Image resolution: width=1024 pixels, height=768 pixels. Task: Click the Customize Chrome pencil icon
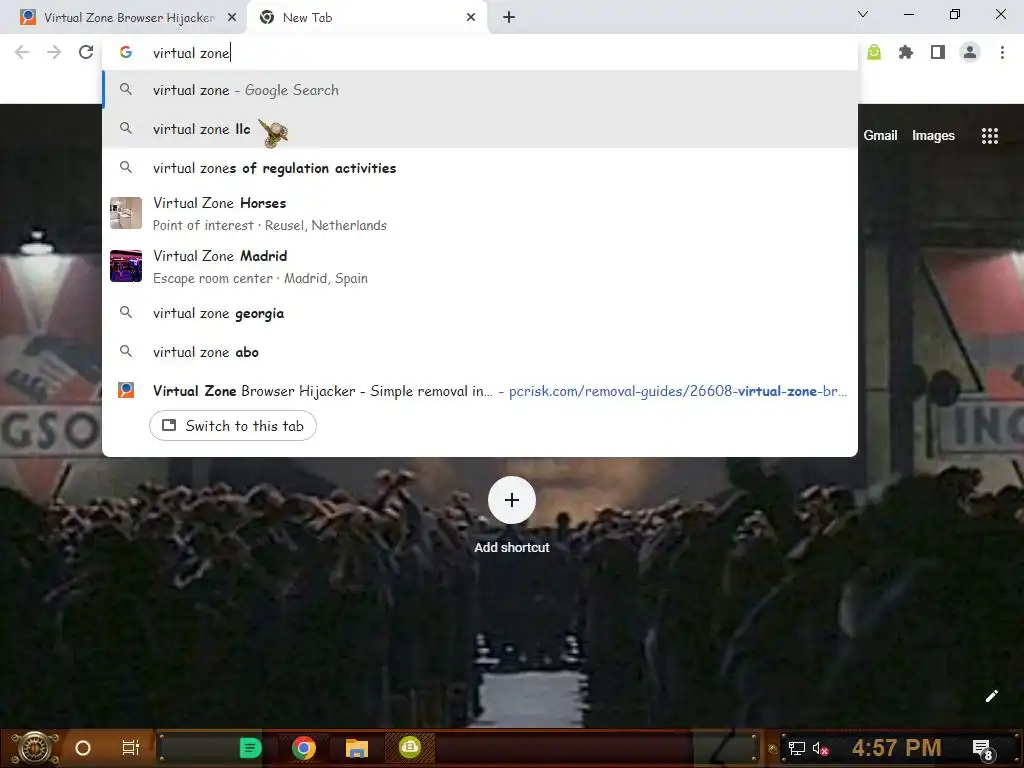(x=991, y=696)
